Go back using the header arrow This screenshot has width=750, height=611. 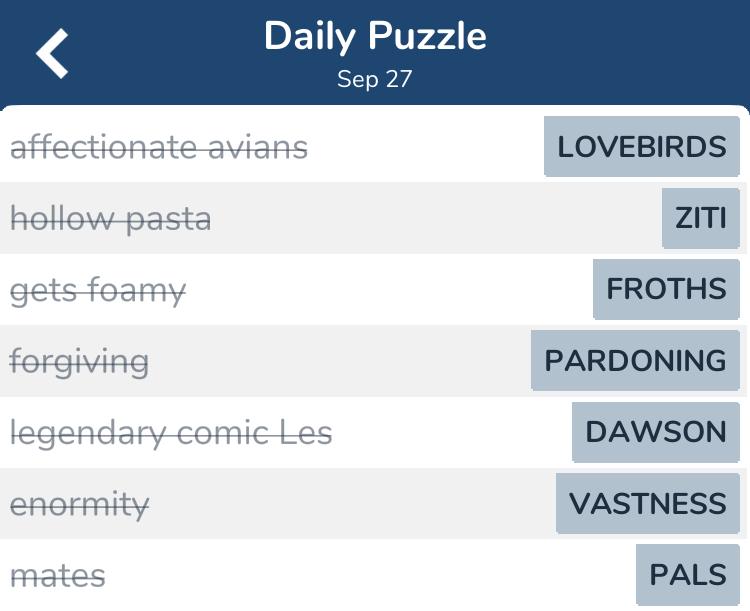tap(53, 53)
